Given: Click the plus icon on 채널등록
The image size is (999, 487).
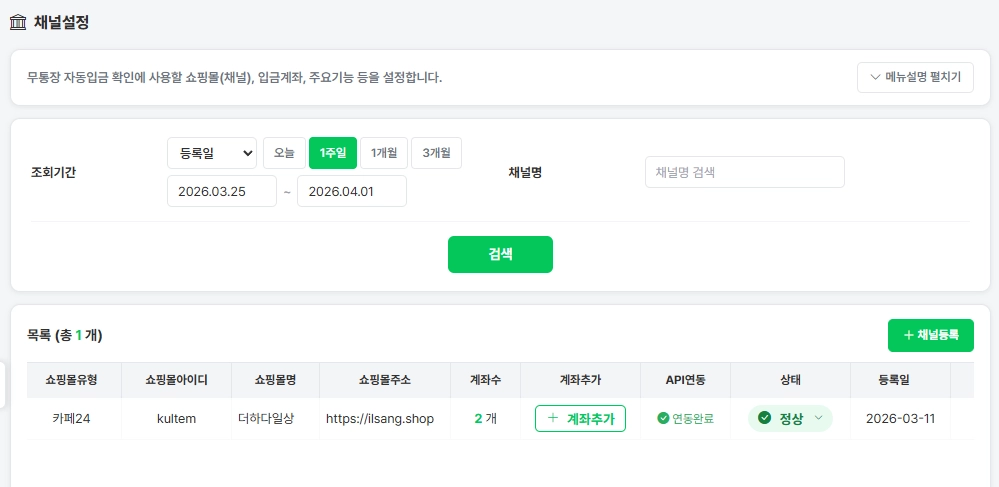Looking at the screenshot, I should (x=908, y=336).
